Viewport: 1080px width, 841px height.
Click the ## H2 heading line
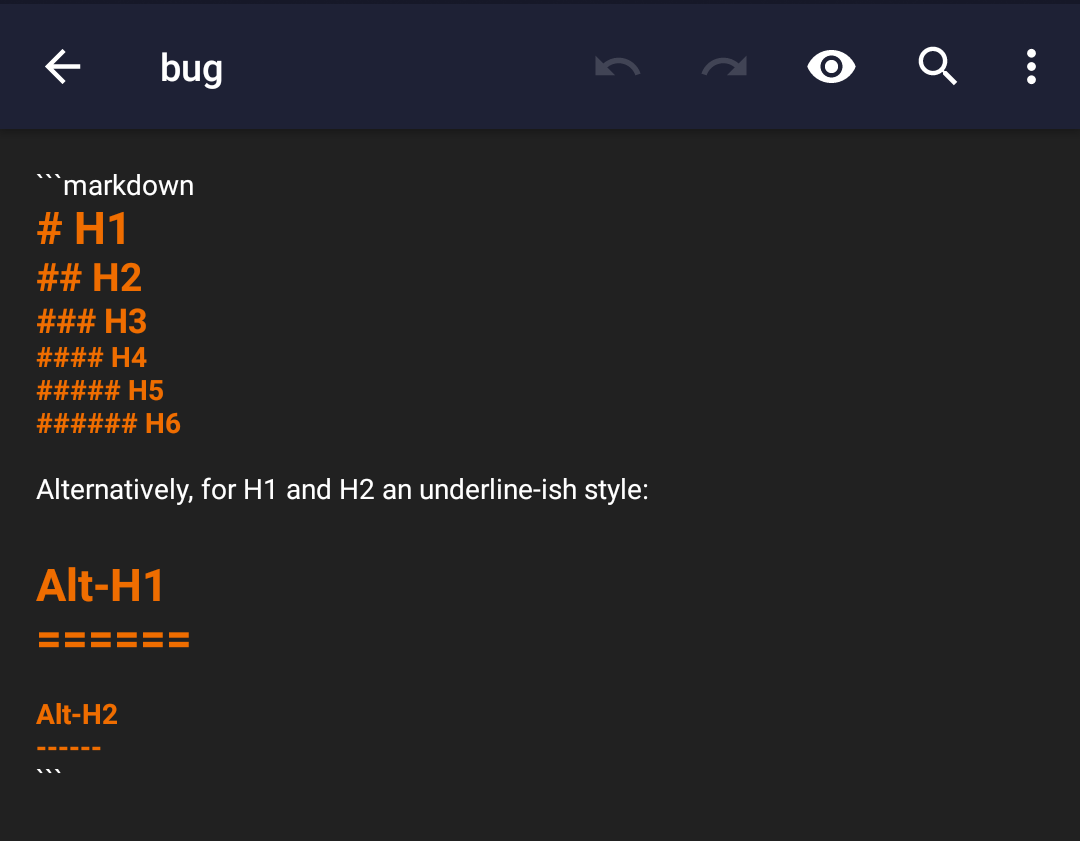(x=89, y=277)
